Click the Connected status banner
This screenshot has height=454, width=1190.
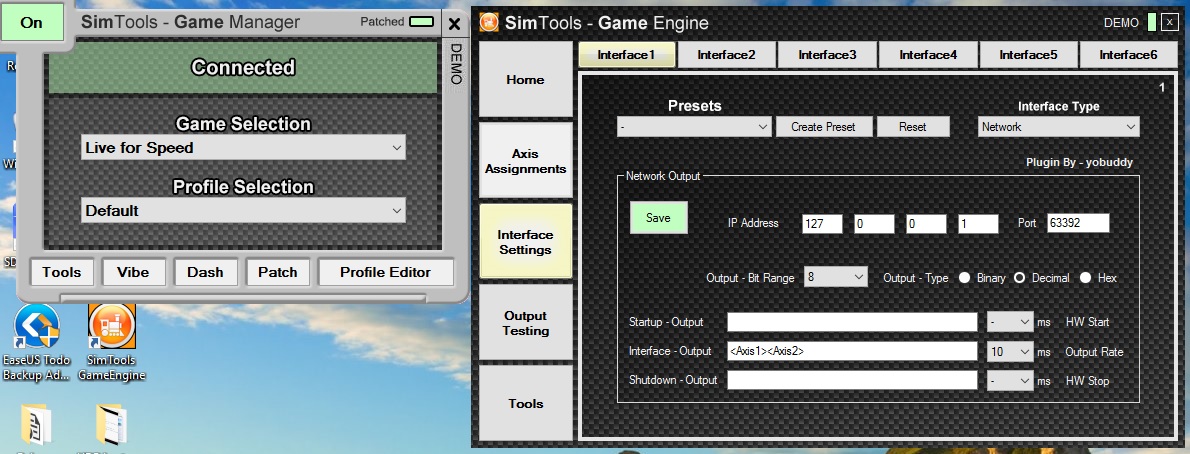pos(243,68)
